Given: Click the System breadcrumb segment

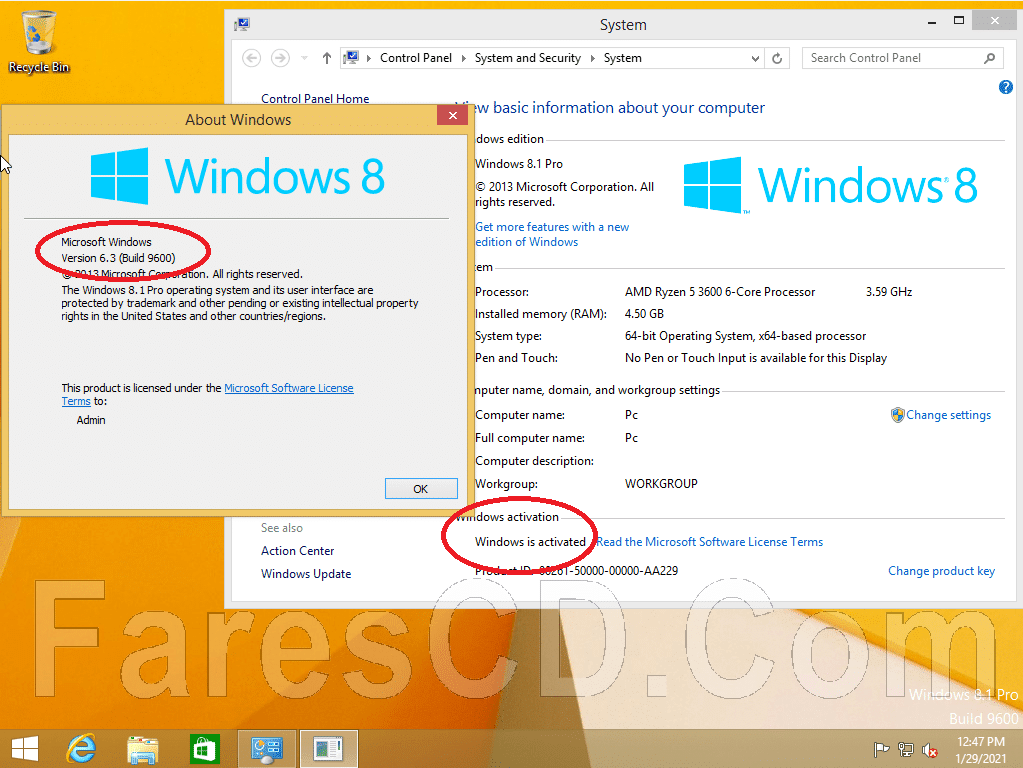Looking at the screenshot, I should (x=622, y=58).
